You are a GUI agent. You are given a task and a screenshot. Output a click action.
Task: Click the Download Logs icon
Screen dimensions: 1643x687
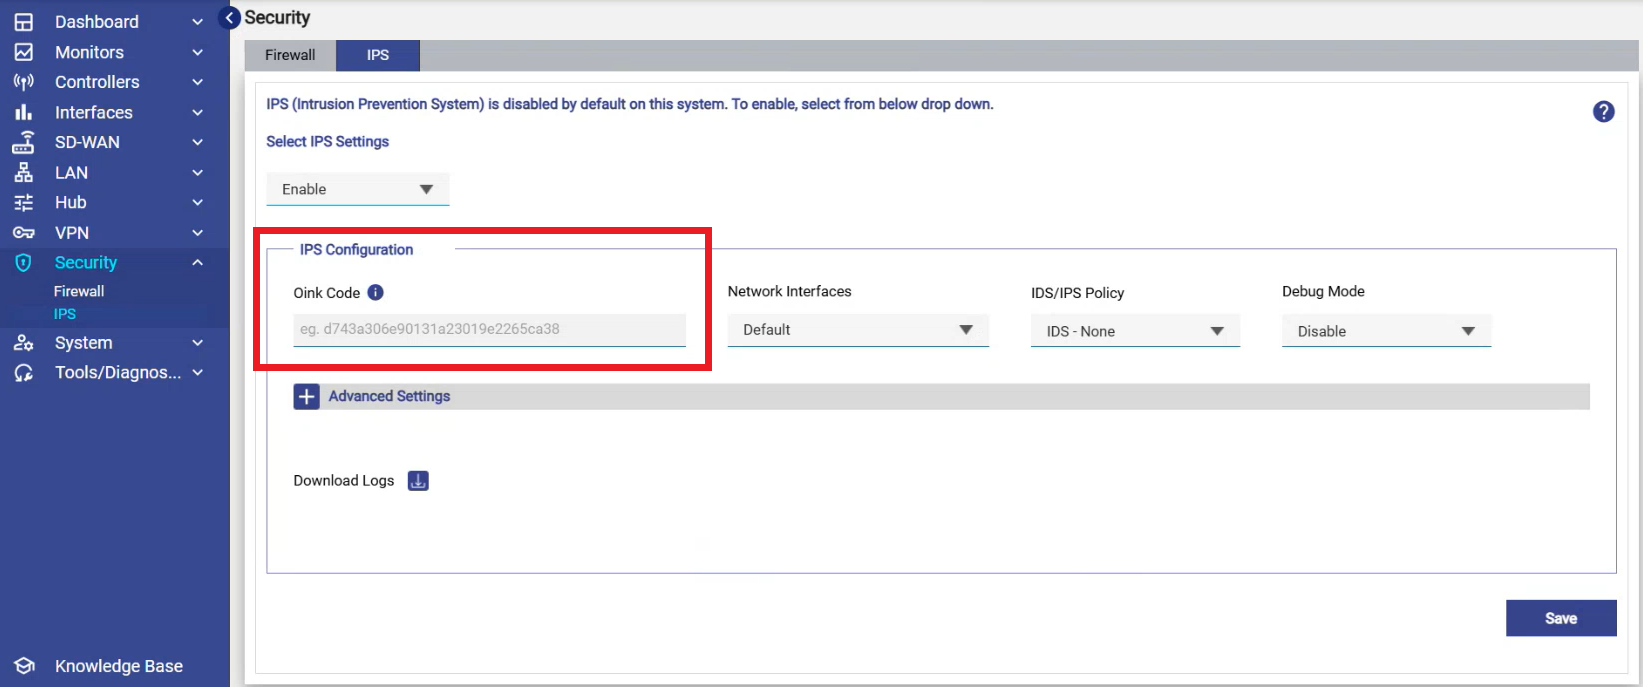point(418,481)
